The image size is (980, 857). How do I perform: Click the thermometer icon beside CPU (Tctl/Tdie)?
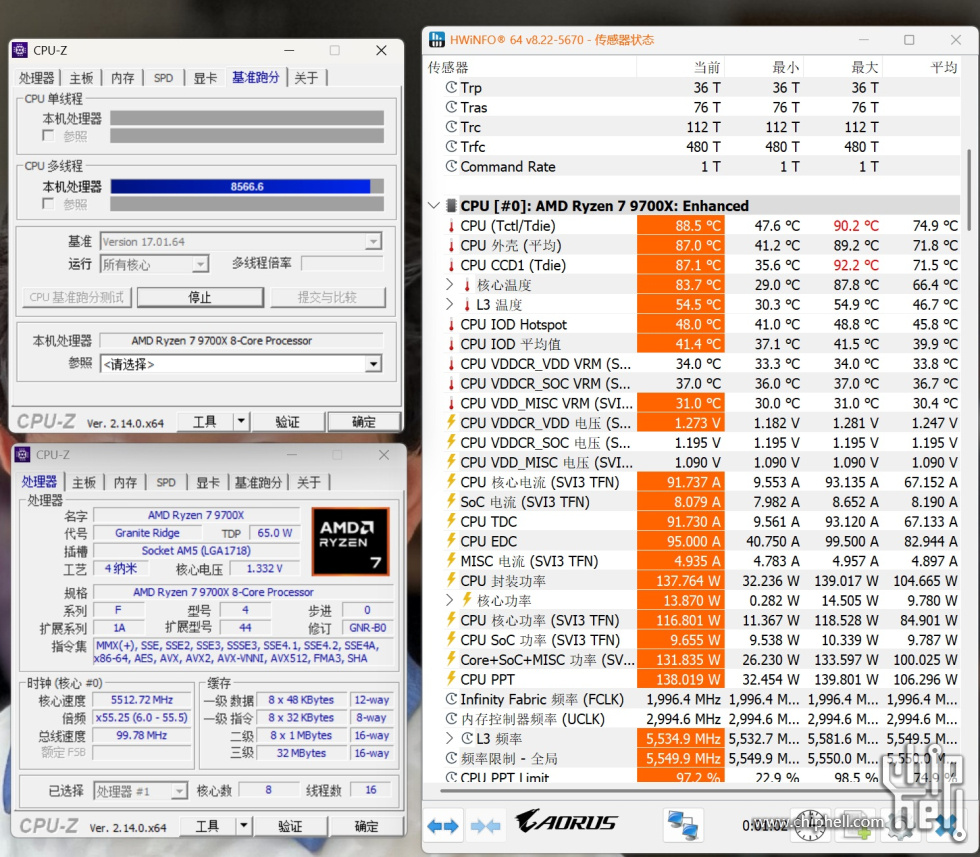tap(451, 226)
